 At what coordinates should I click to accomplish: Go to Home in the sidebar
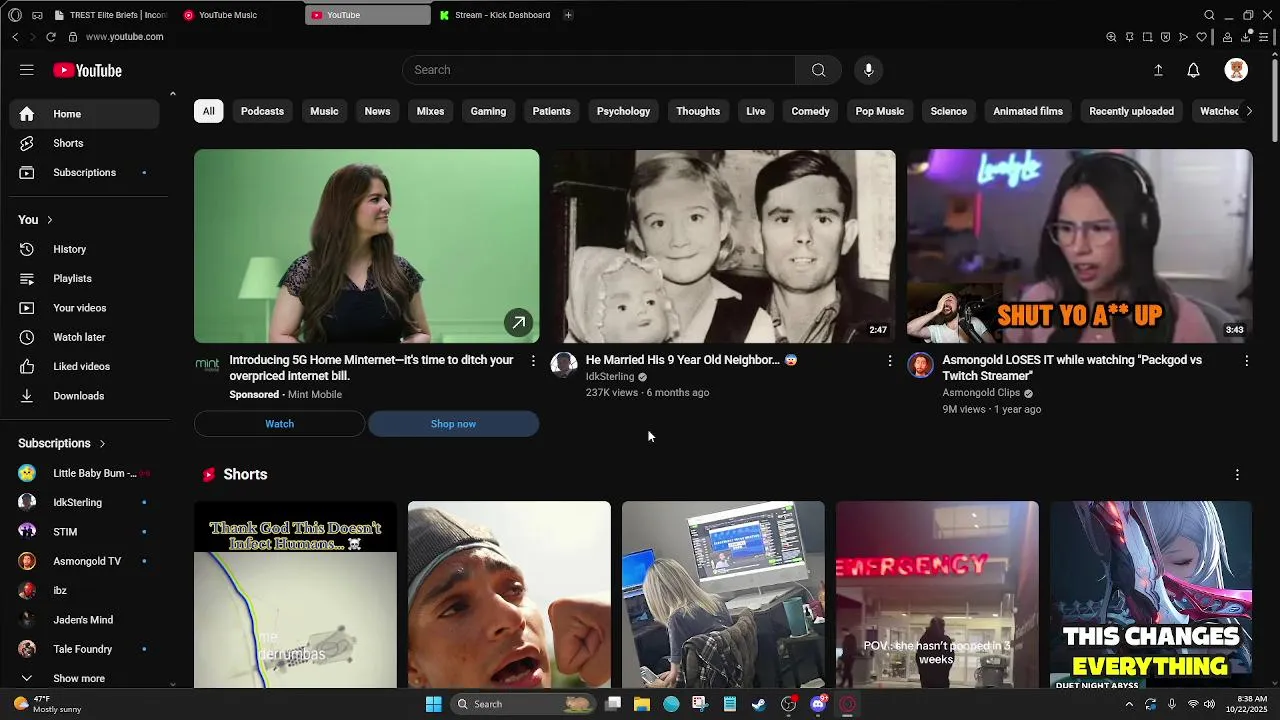(84, 114)
